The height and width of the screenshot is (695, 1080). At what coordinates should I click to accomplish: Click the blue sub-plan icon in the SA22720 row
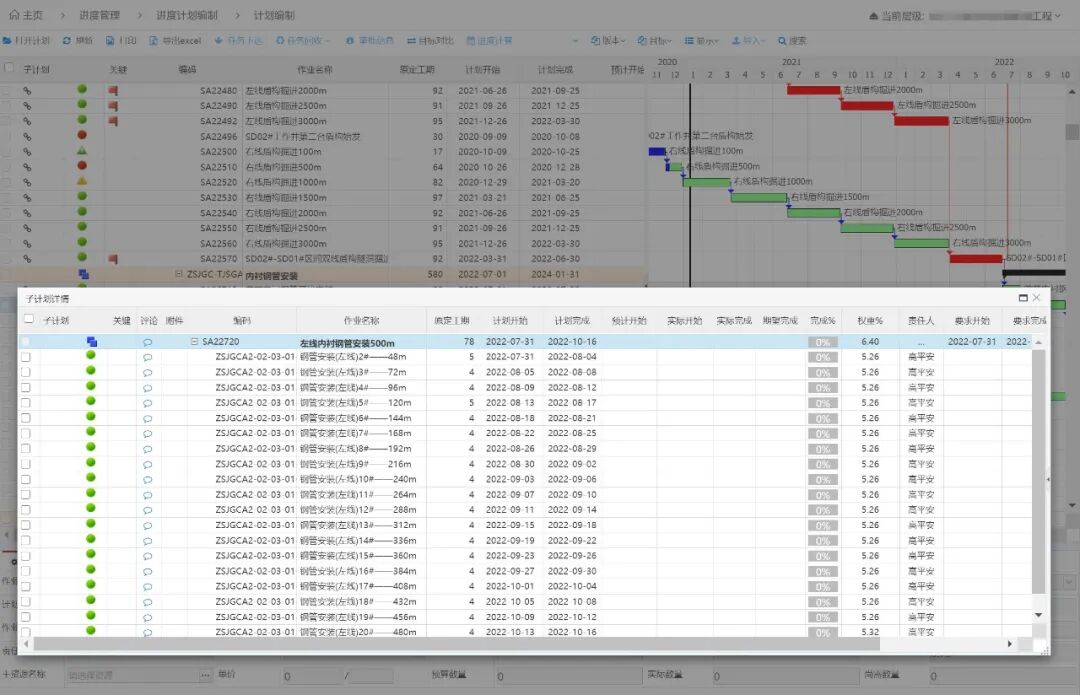click(92, 342)
